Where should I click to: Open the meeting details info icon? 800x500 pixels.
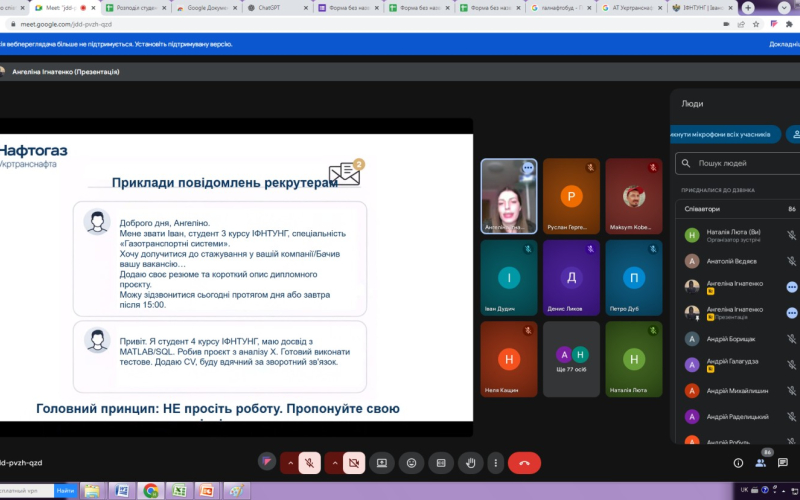(x=738, y=463)
